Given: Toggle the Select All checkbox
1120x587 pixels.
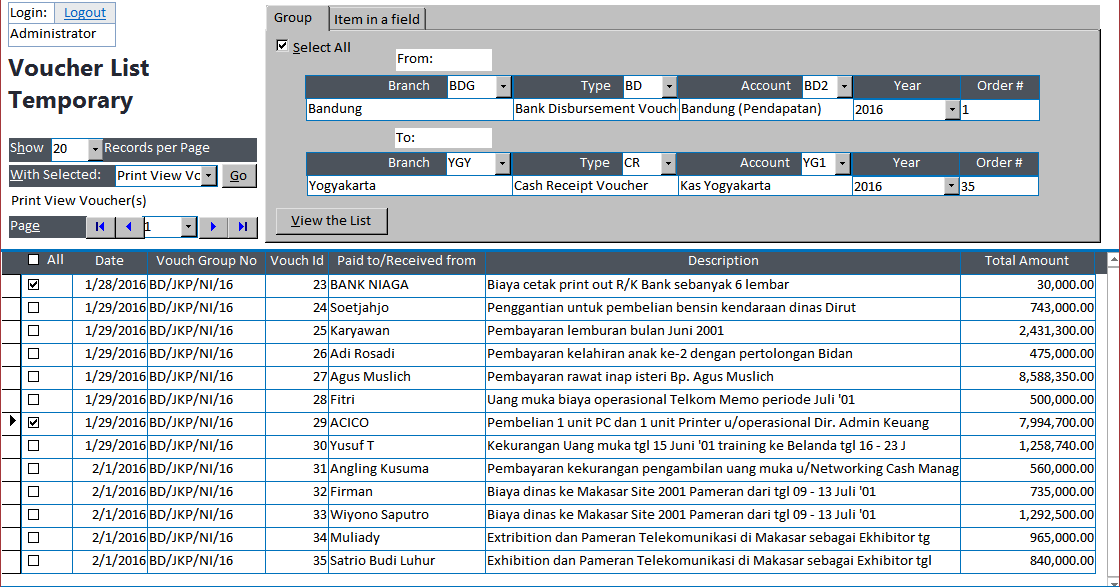Looking at the screenshot, I should [x=282, y=46].
